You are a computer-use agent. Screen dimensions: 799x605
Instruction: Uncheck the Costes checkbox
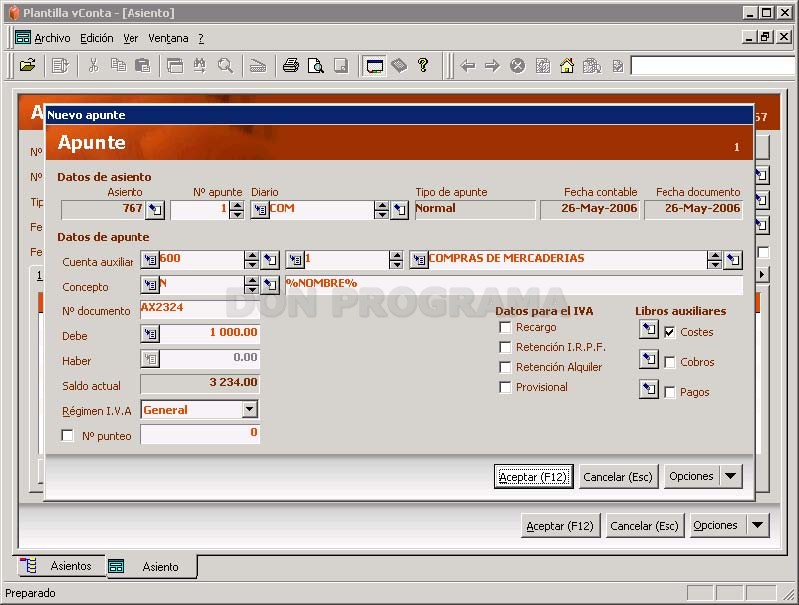click(670, 332)
